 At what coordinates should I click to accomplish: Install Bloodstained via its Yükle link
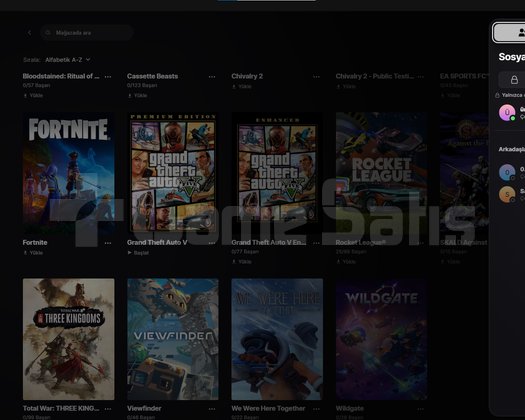point(33,95)
